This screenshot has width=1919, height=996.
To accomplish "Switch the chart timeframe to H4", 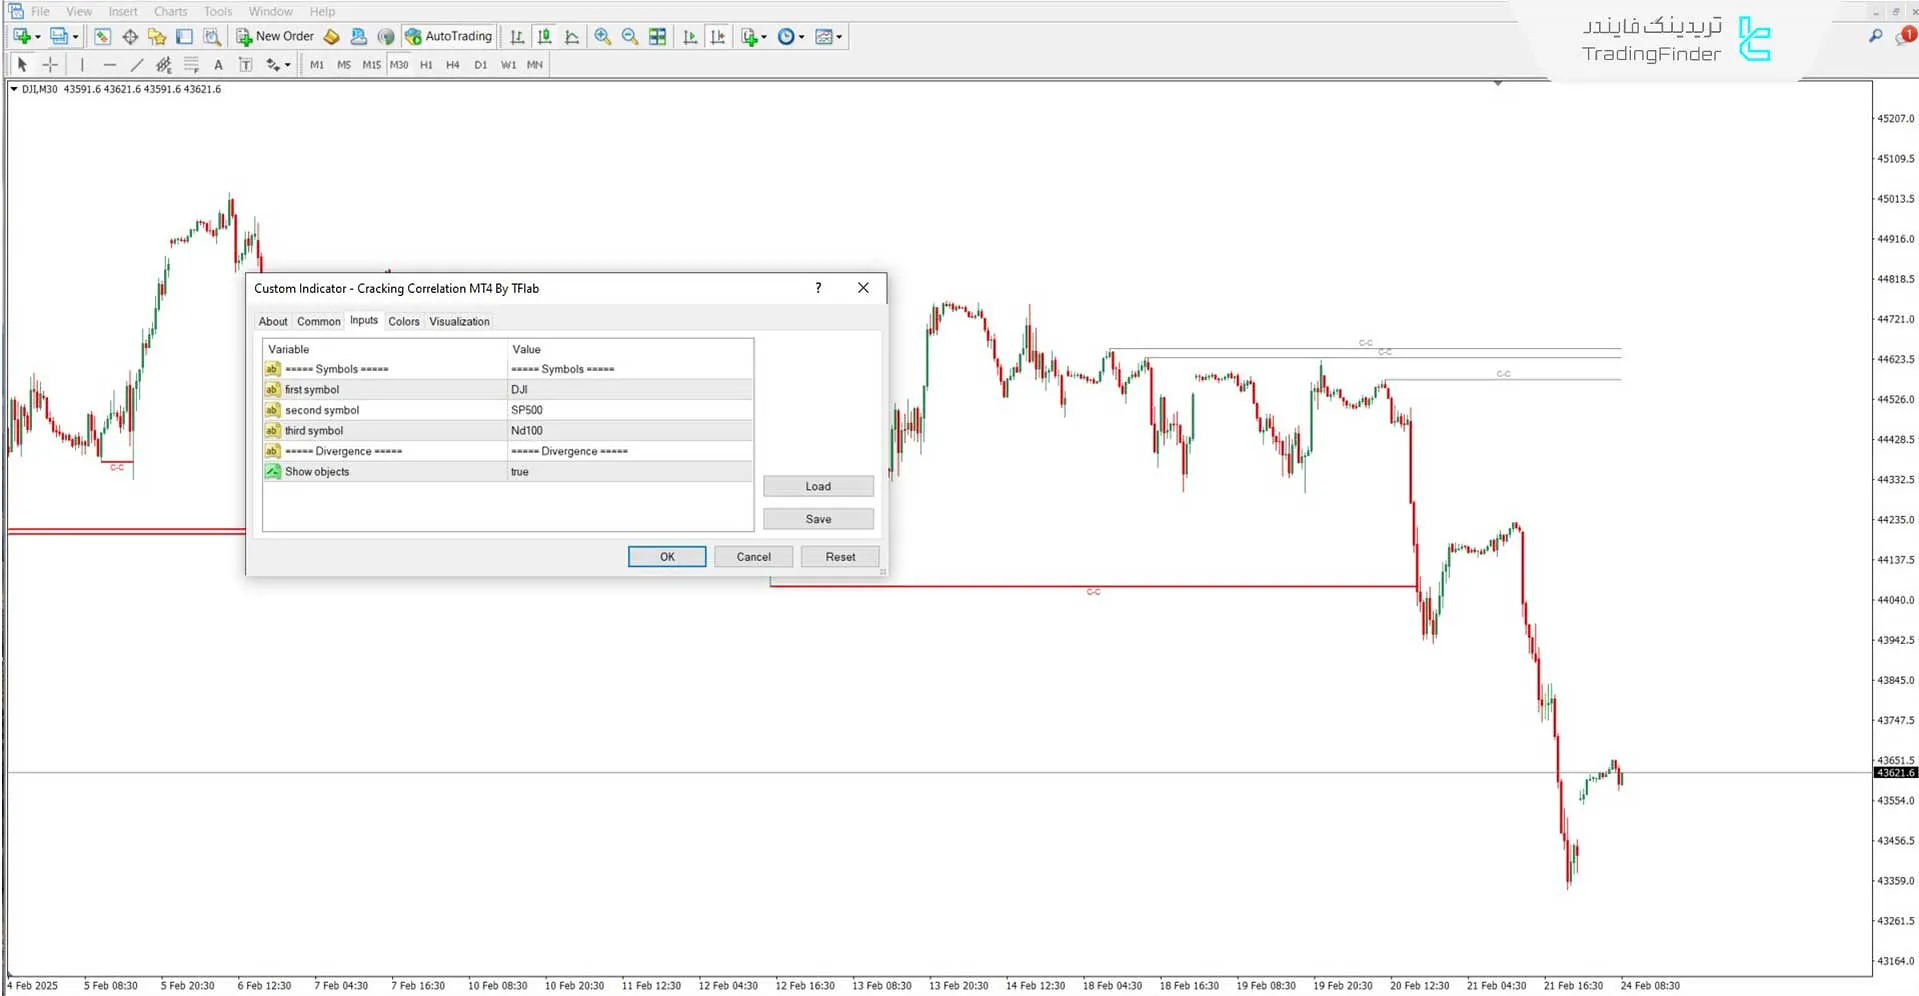I will [452, 64].
